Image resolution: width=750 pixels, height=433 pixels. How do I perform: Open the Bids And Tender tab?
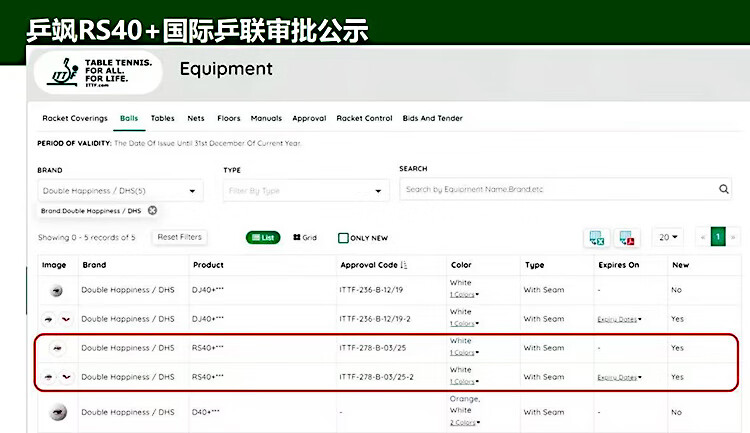[x=432, y=118]
